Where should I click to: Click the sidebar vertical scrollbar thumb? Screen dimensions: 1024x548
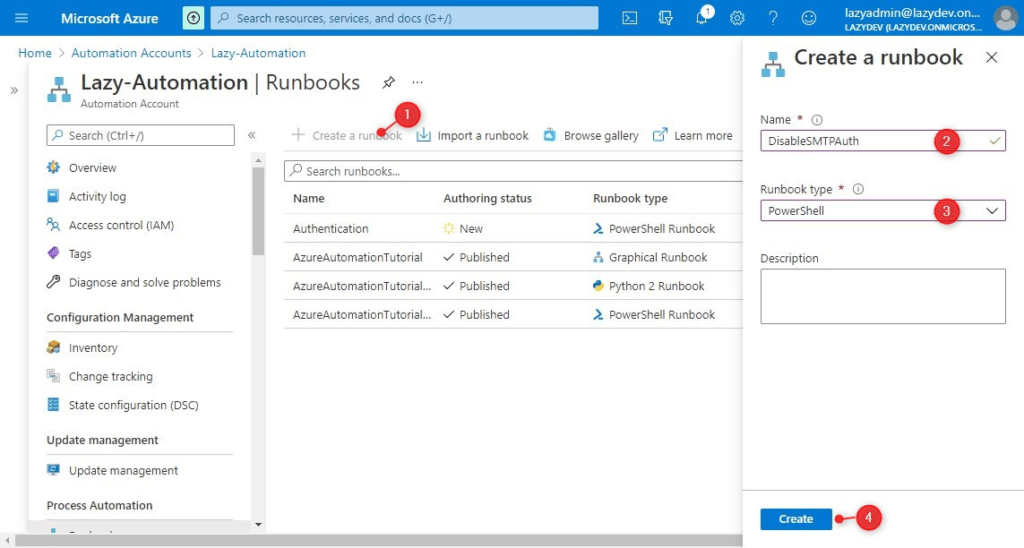pyautogui.click(x=259, y=210)
